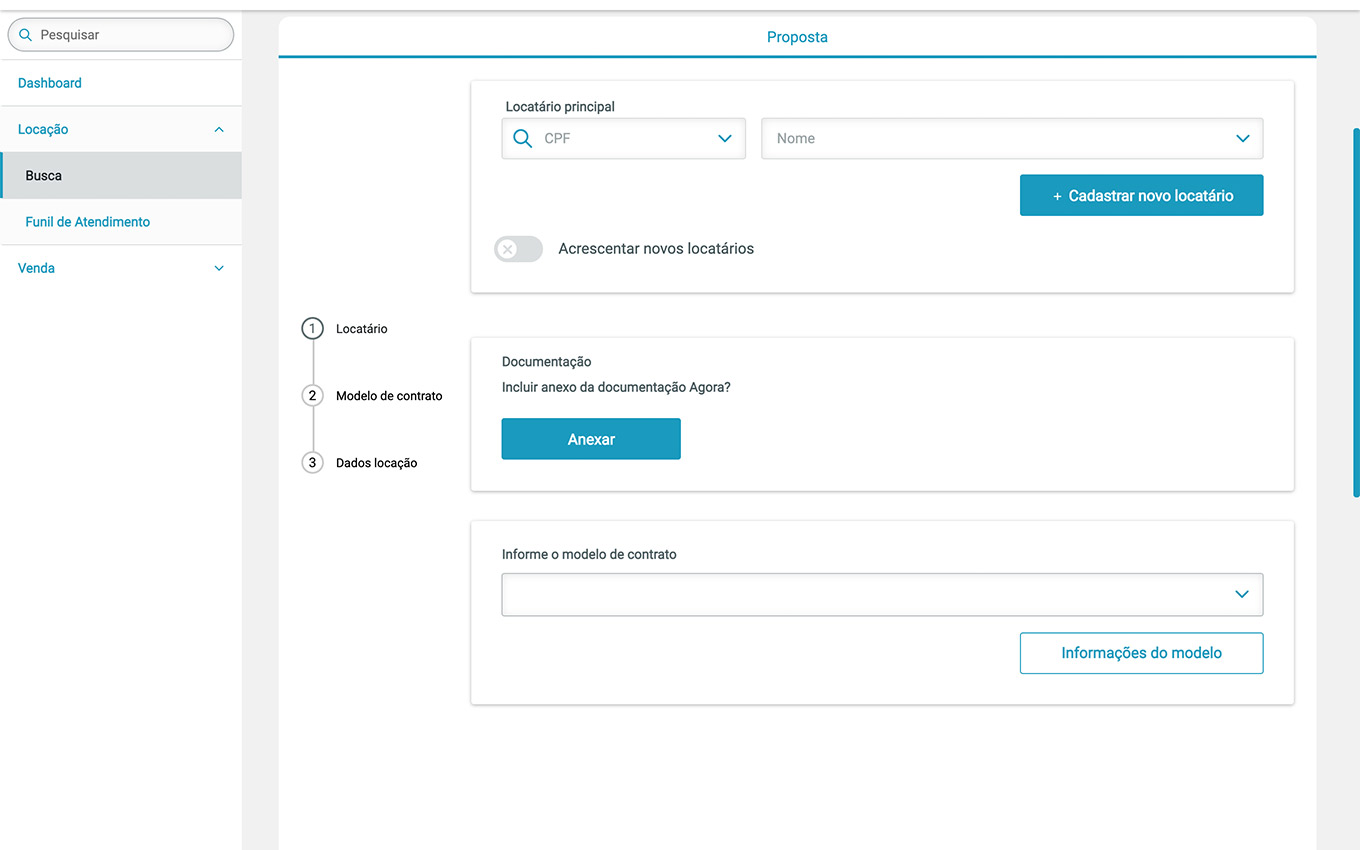
Task: Click the page vertical scrollbar
Action: [1355, 312]
